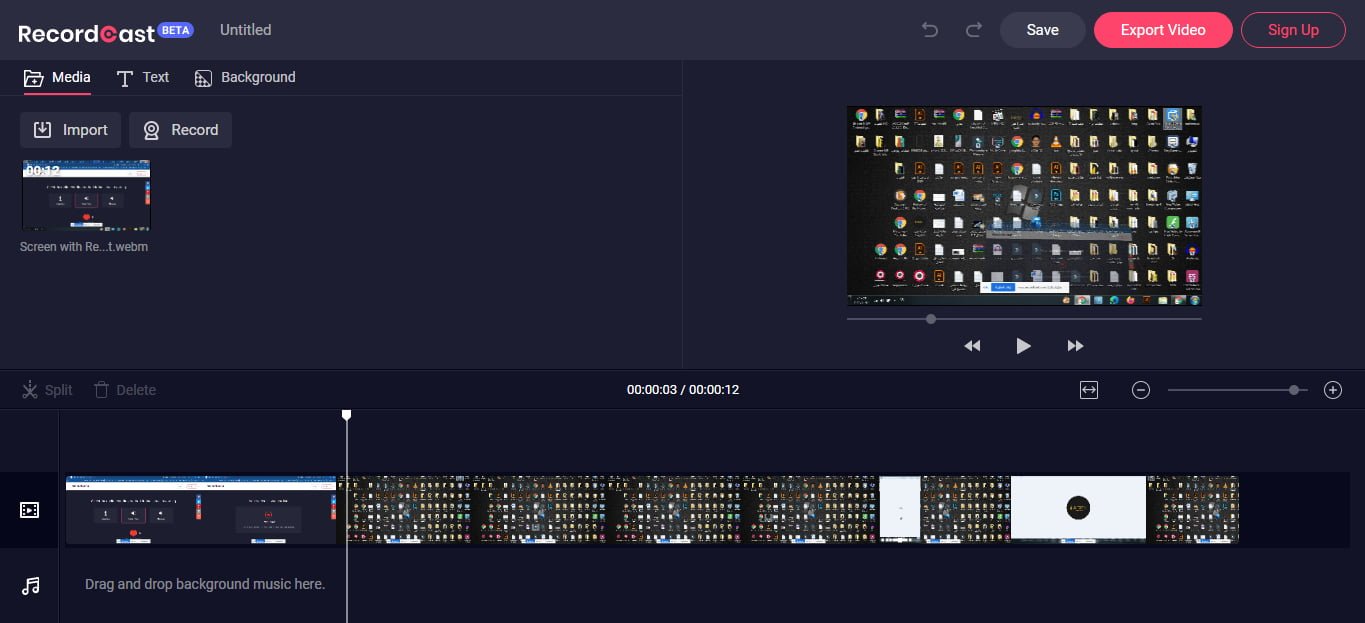Click the white clip with round logo
1365x623 pixels.
pos(1078,509)
